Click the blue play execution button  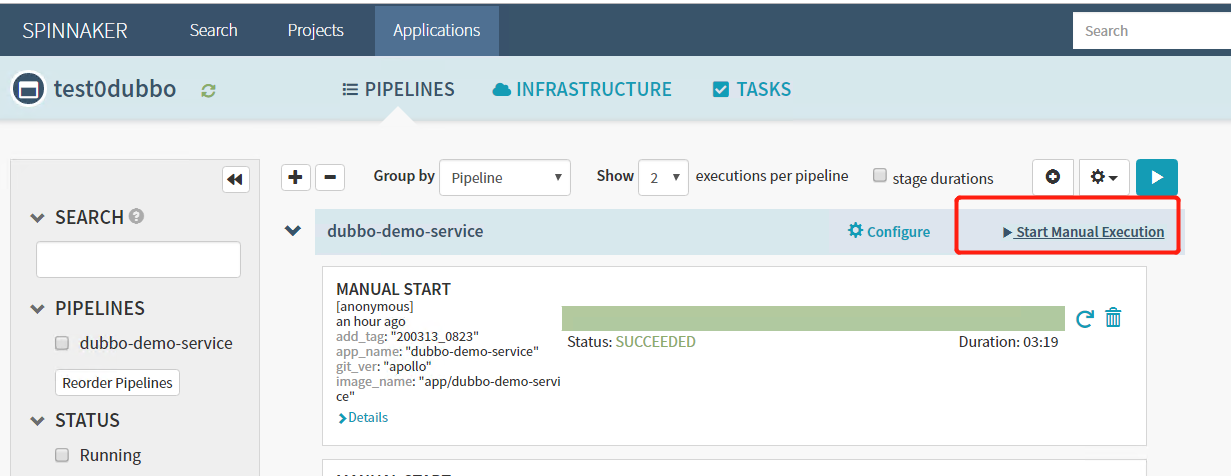[1156, 177]
